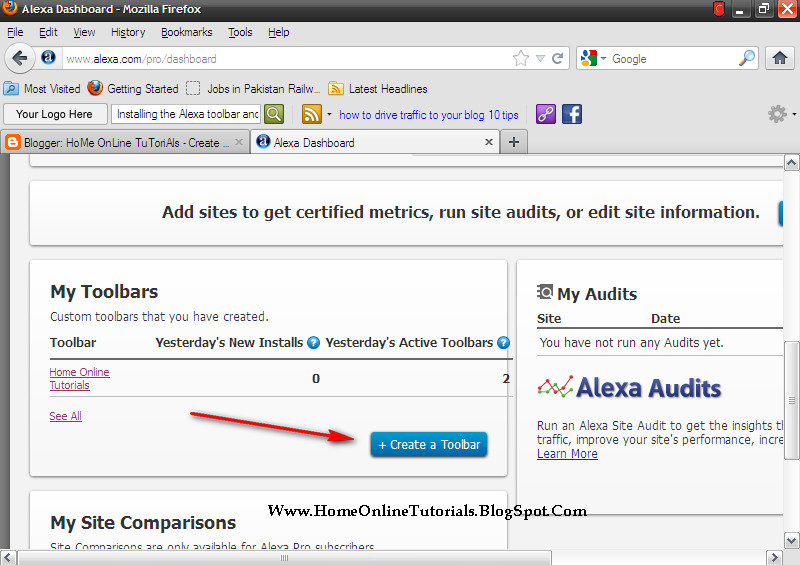Click the vertical scrollbar up arrow
The width and height of the screenshot is (800, 565).
coord(791,163)
